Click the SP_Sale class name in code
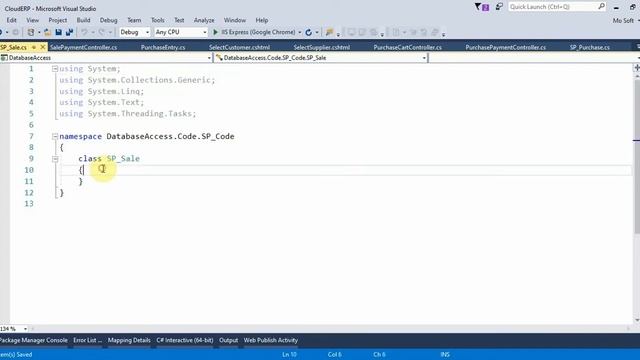The image size is (640, 360). [123, 159]
